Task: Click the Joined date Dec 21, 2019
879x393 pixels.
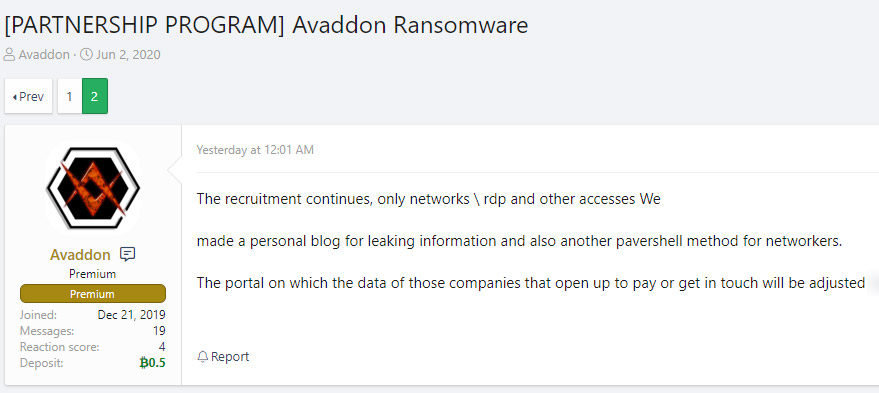Action: [x=132, y=315]
